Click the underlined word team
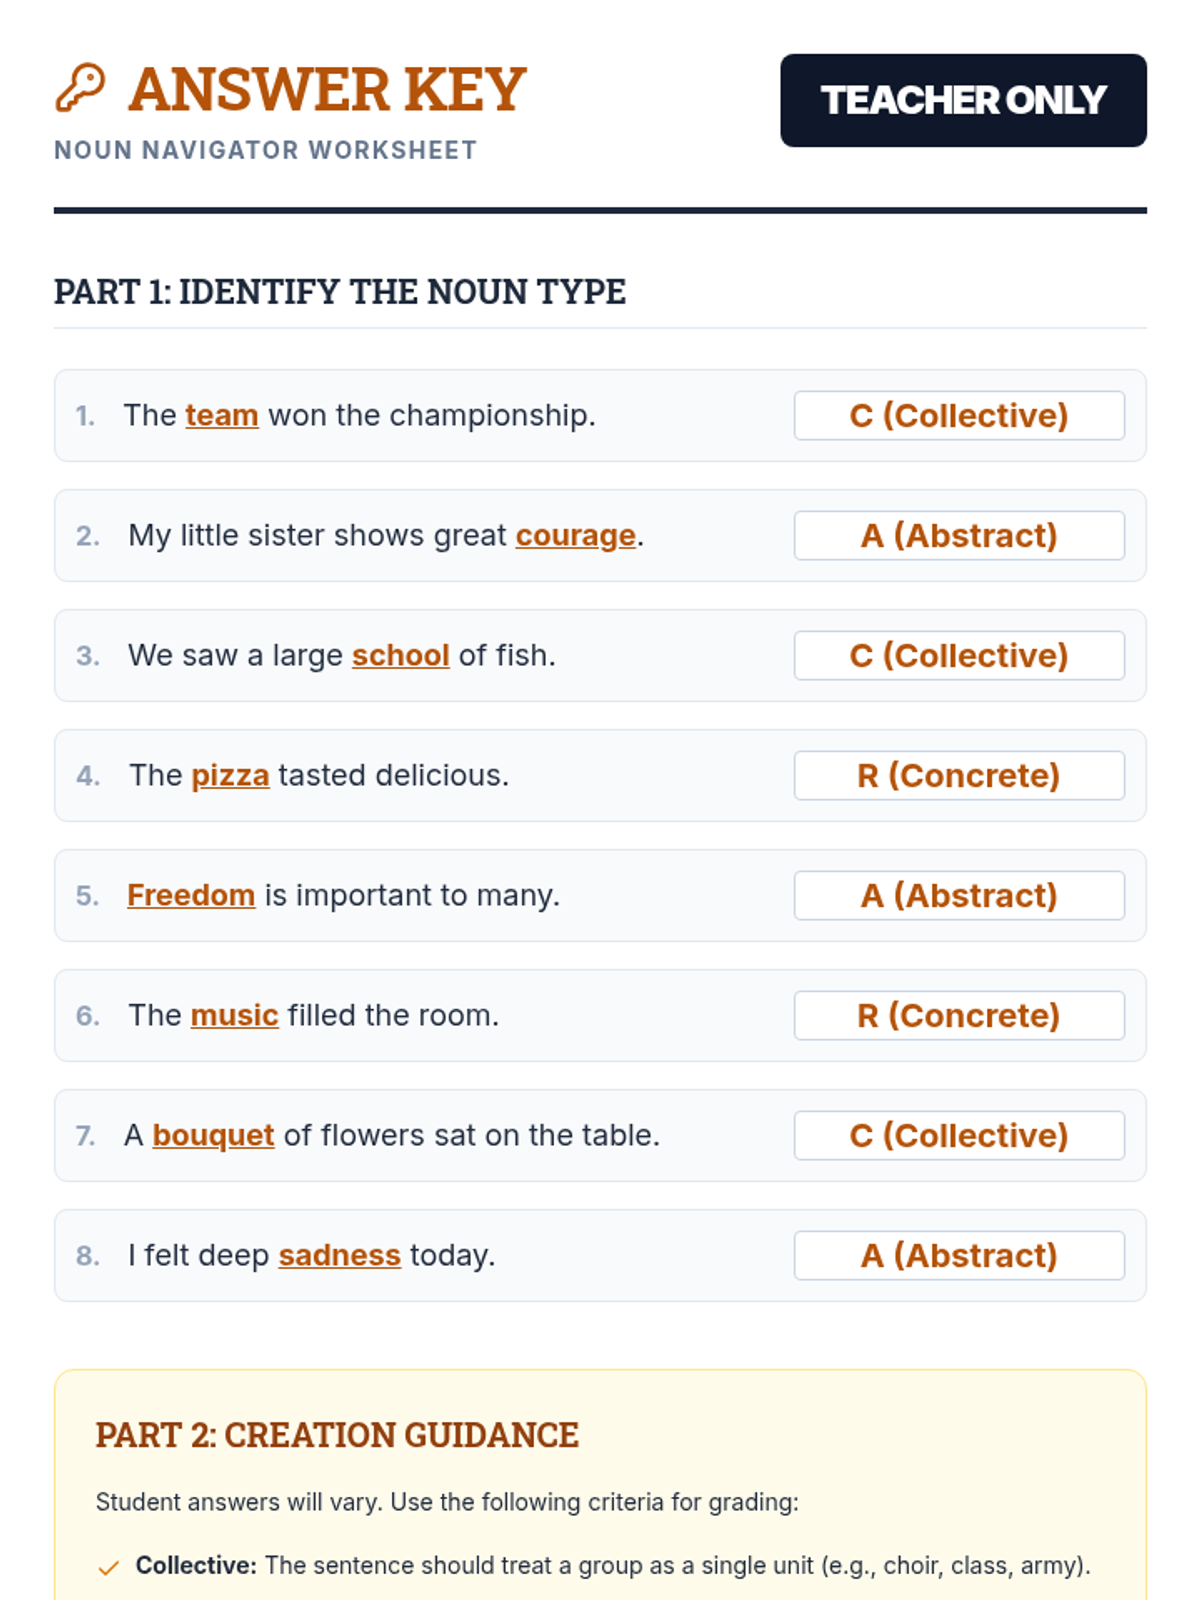This screenshot has width=1200, height=1600. 221,415
